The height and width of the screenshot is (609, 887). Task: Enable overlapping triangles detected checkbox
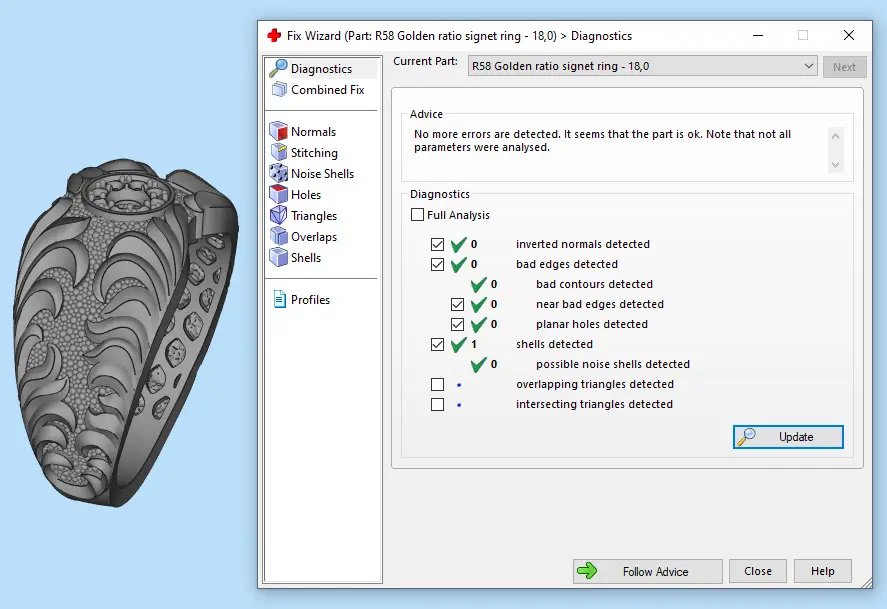pyautogui.click(x=437, y=385)
